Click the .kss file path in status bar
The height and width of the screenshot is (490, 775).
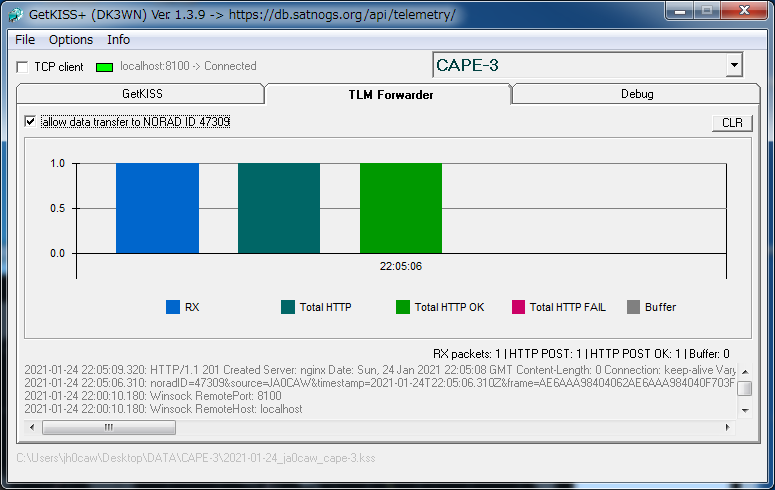pos(196,458)
